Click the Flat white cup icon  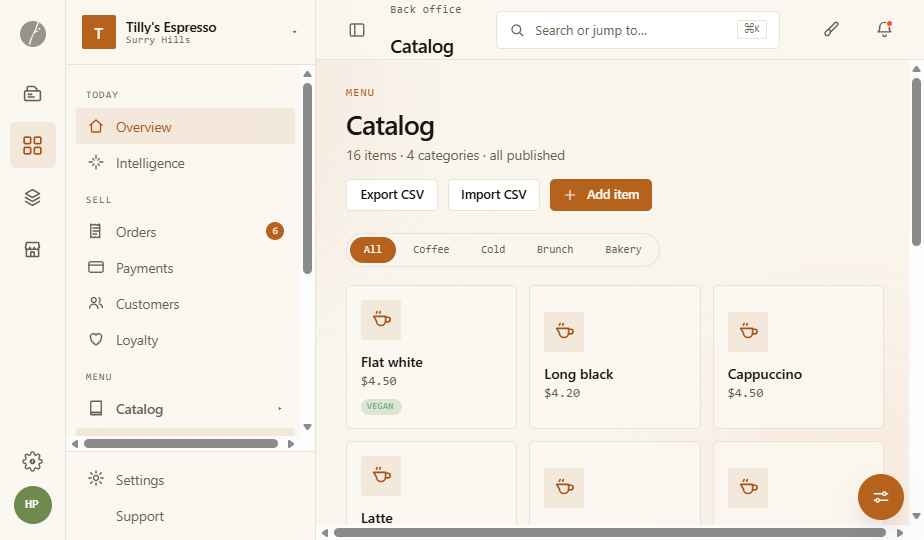point(381,320)
